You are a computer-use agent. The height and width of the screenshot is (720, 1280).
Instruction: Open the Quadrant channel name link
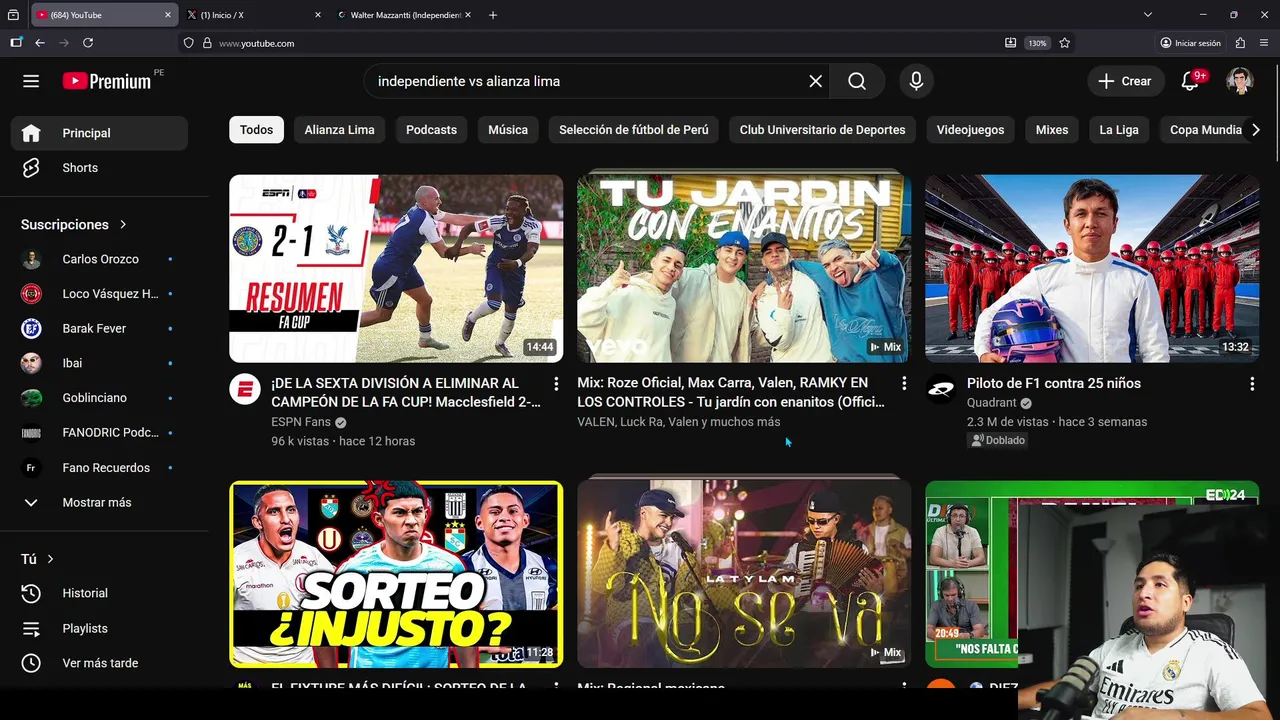(x=992, y=403)
